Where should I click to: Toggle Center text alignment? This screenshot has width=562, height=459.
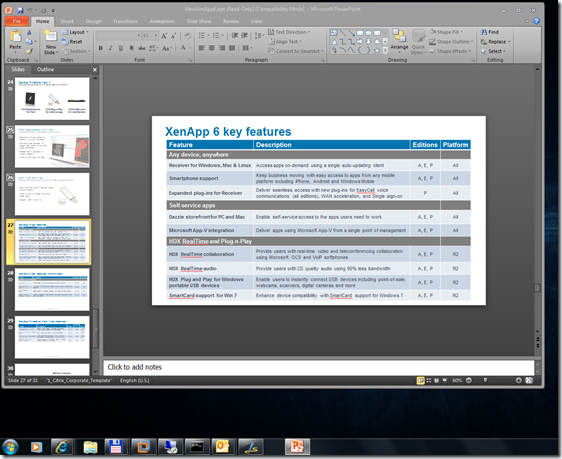click(212, 48)
